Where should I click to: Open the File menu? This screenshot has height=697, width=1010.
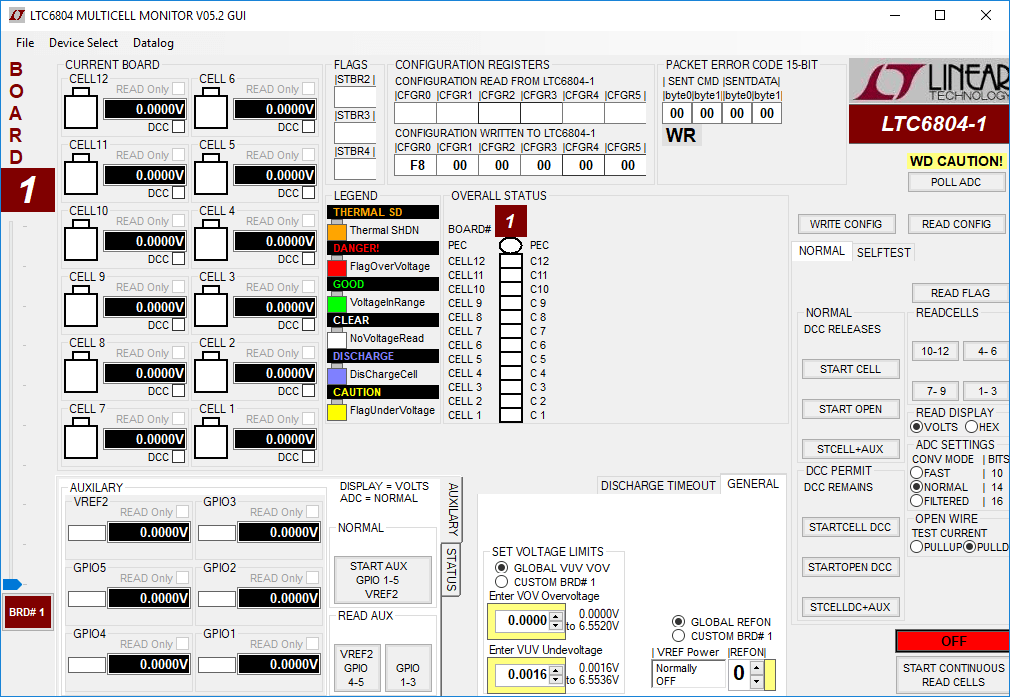[25, 43]
